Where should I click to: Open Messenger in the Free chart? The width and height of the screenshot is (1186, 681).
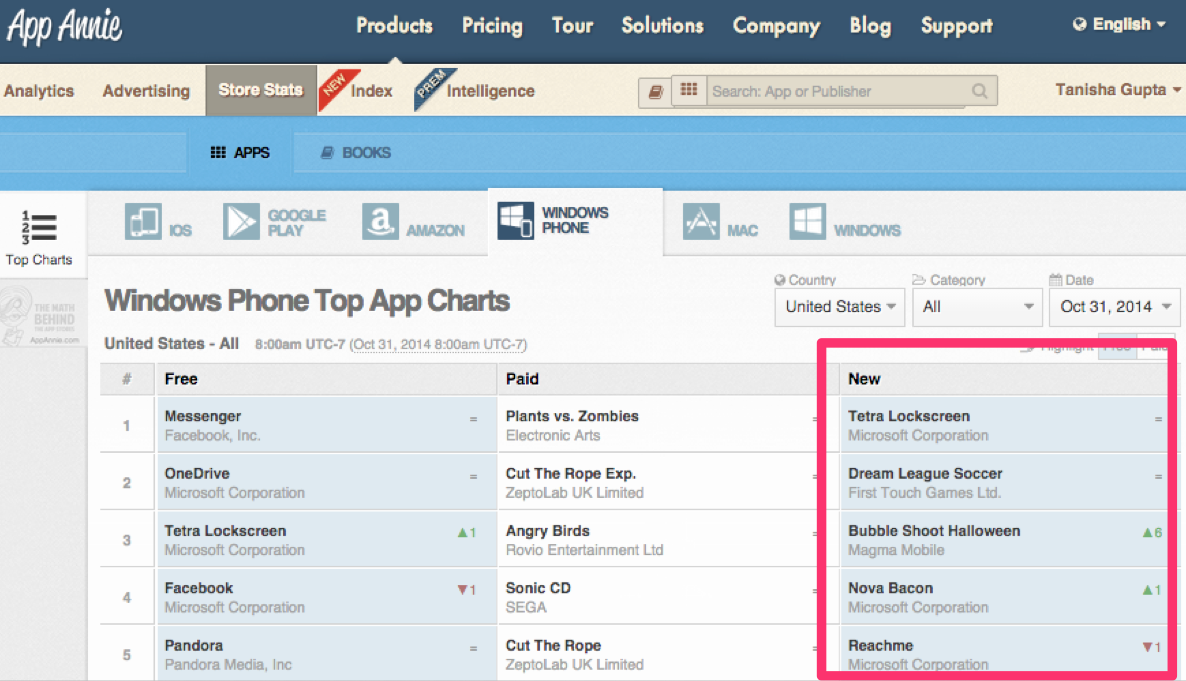point(203,416)
